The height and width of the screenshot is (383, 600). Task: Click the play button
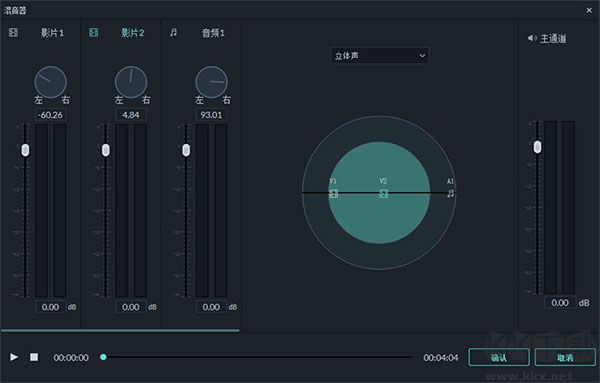[14, 357]
